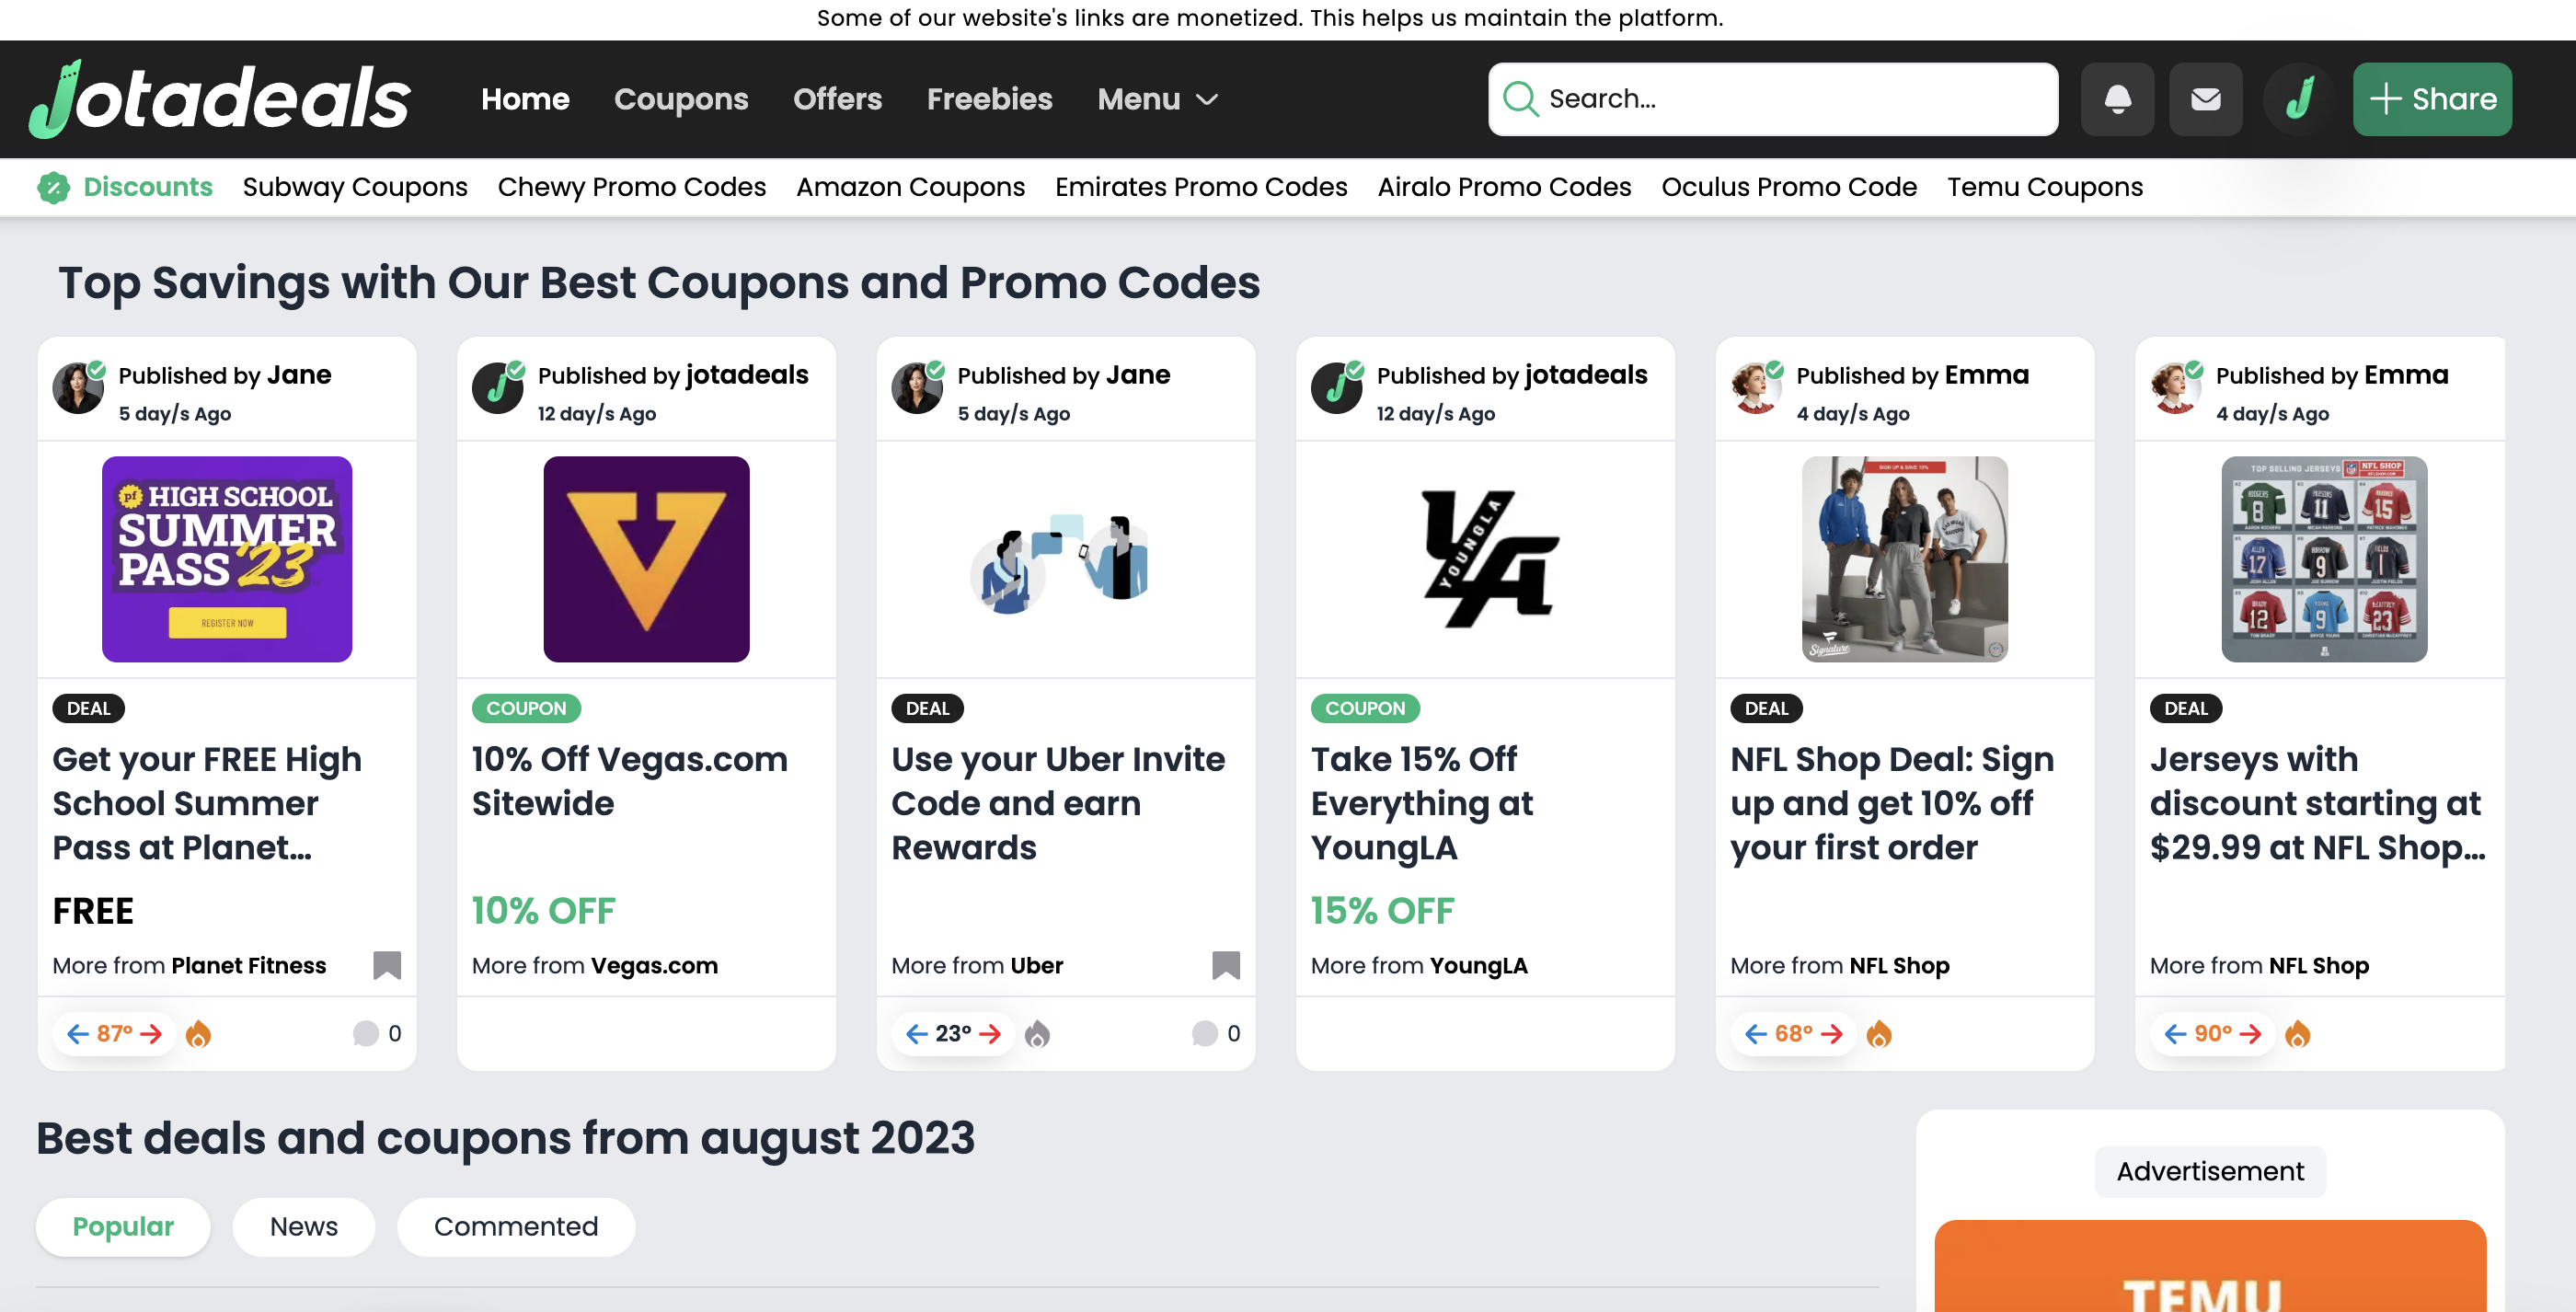Viewport: 2576px width, 1312px height.
Task: Open comments bubble on Uber deal
Action: click(1205, 1033)
